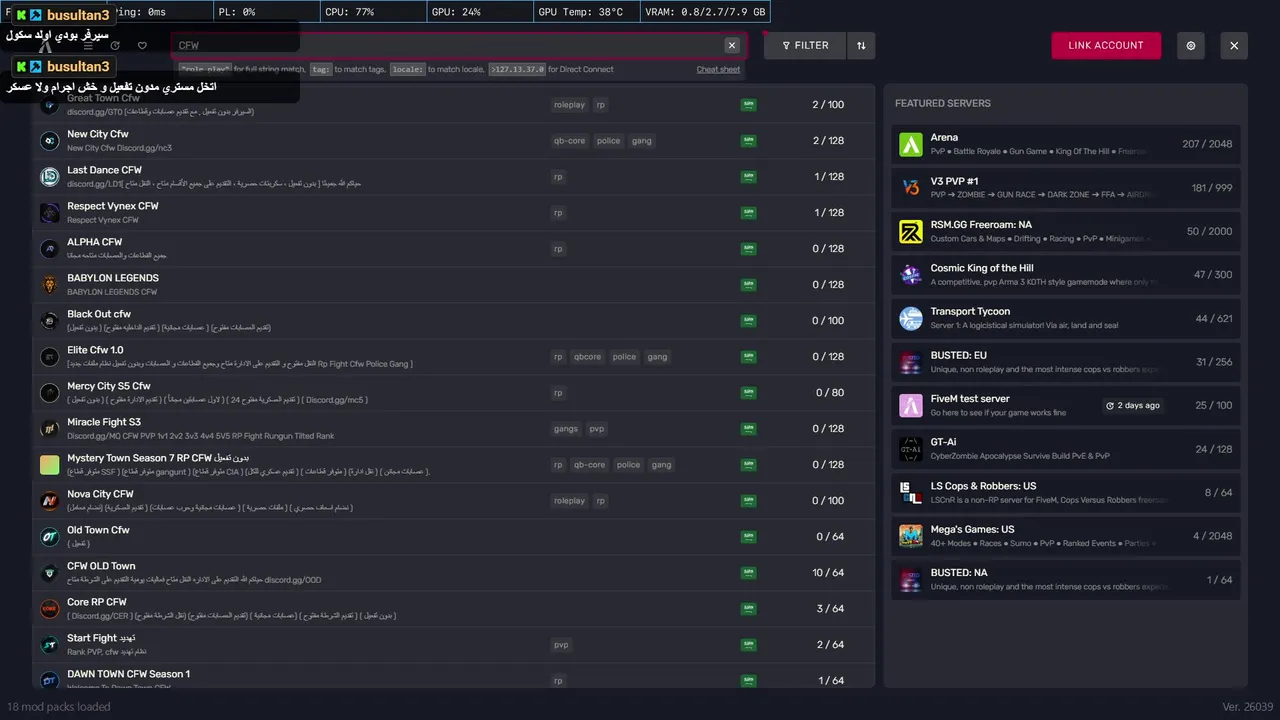Click the 10 / 64 player count
This screenshot has height=720, width=1280.
tap(828, 573)
